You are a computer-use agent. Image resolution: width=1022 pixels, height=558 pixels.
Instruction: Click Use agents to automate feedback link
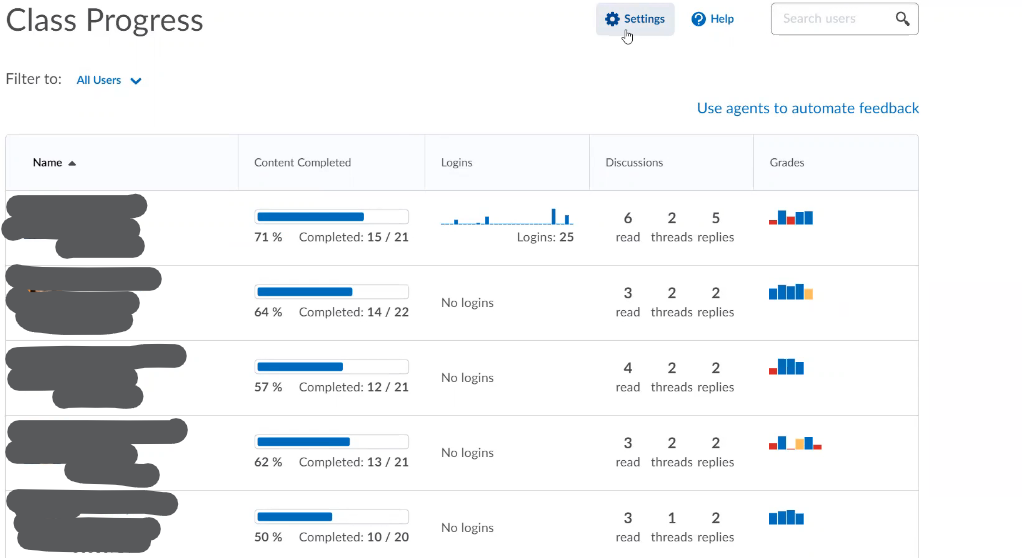[x=807, y=108]
